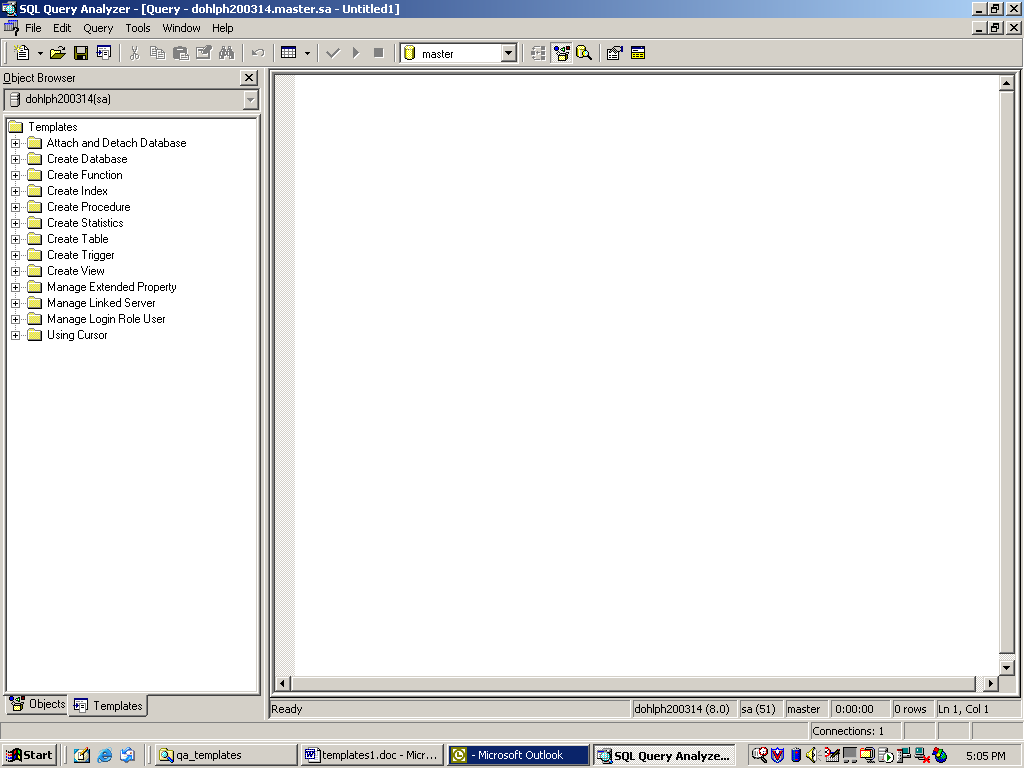This screenshot has height=768, width=1024.
Task: Click the Cancel Query stop icon
Action: 379,53
